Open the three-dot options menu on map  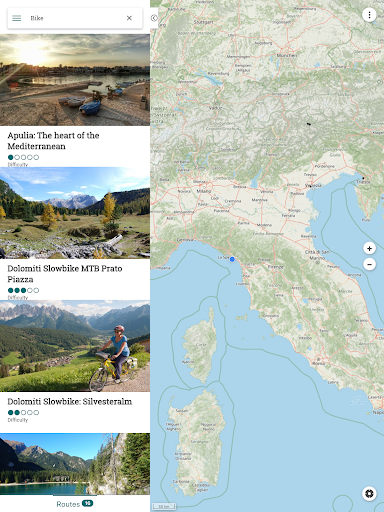point(369,15)
